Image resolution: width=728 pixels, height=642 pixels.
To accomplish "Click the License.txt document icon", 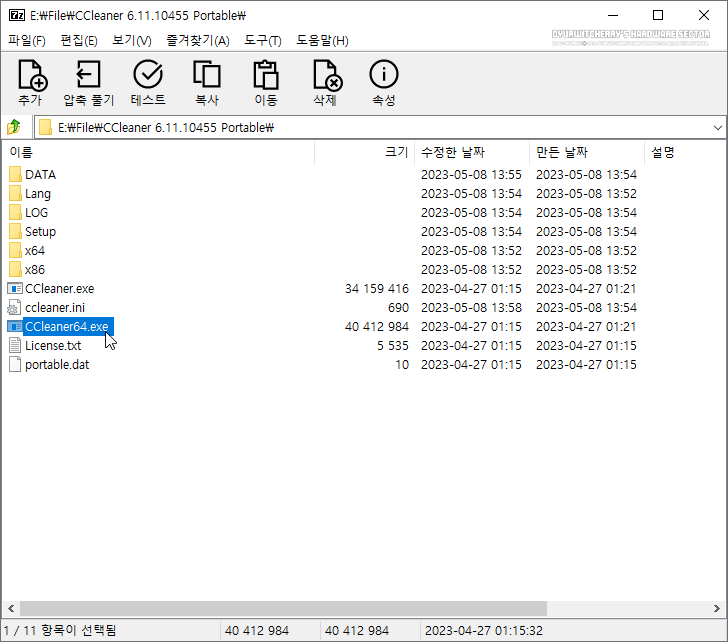I will [x=15, y=345].
